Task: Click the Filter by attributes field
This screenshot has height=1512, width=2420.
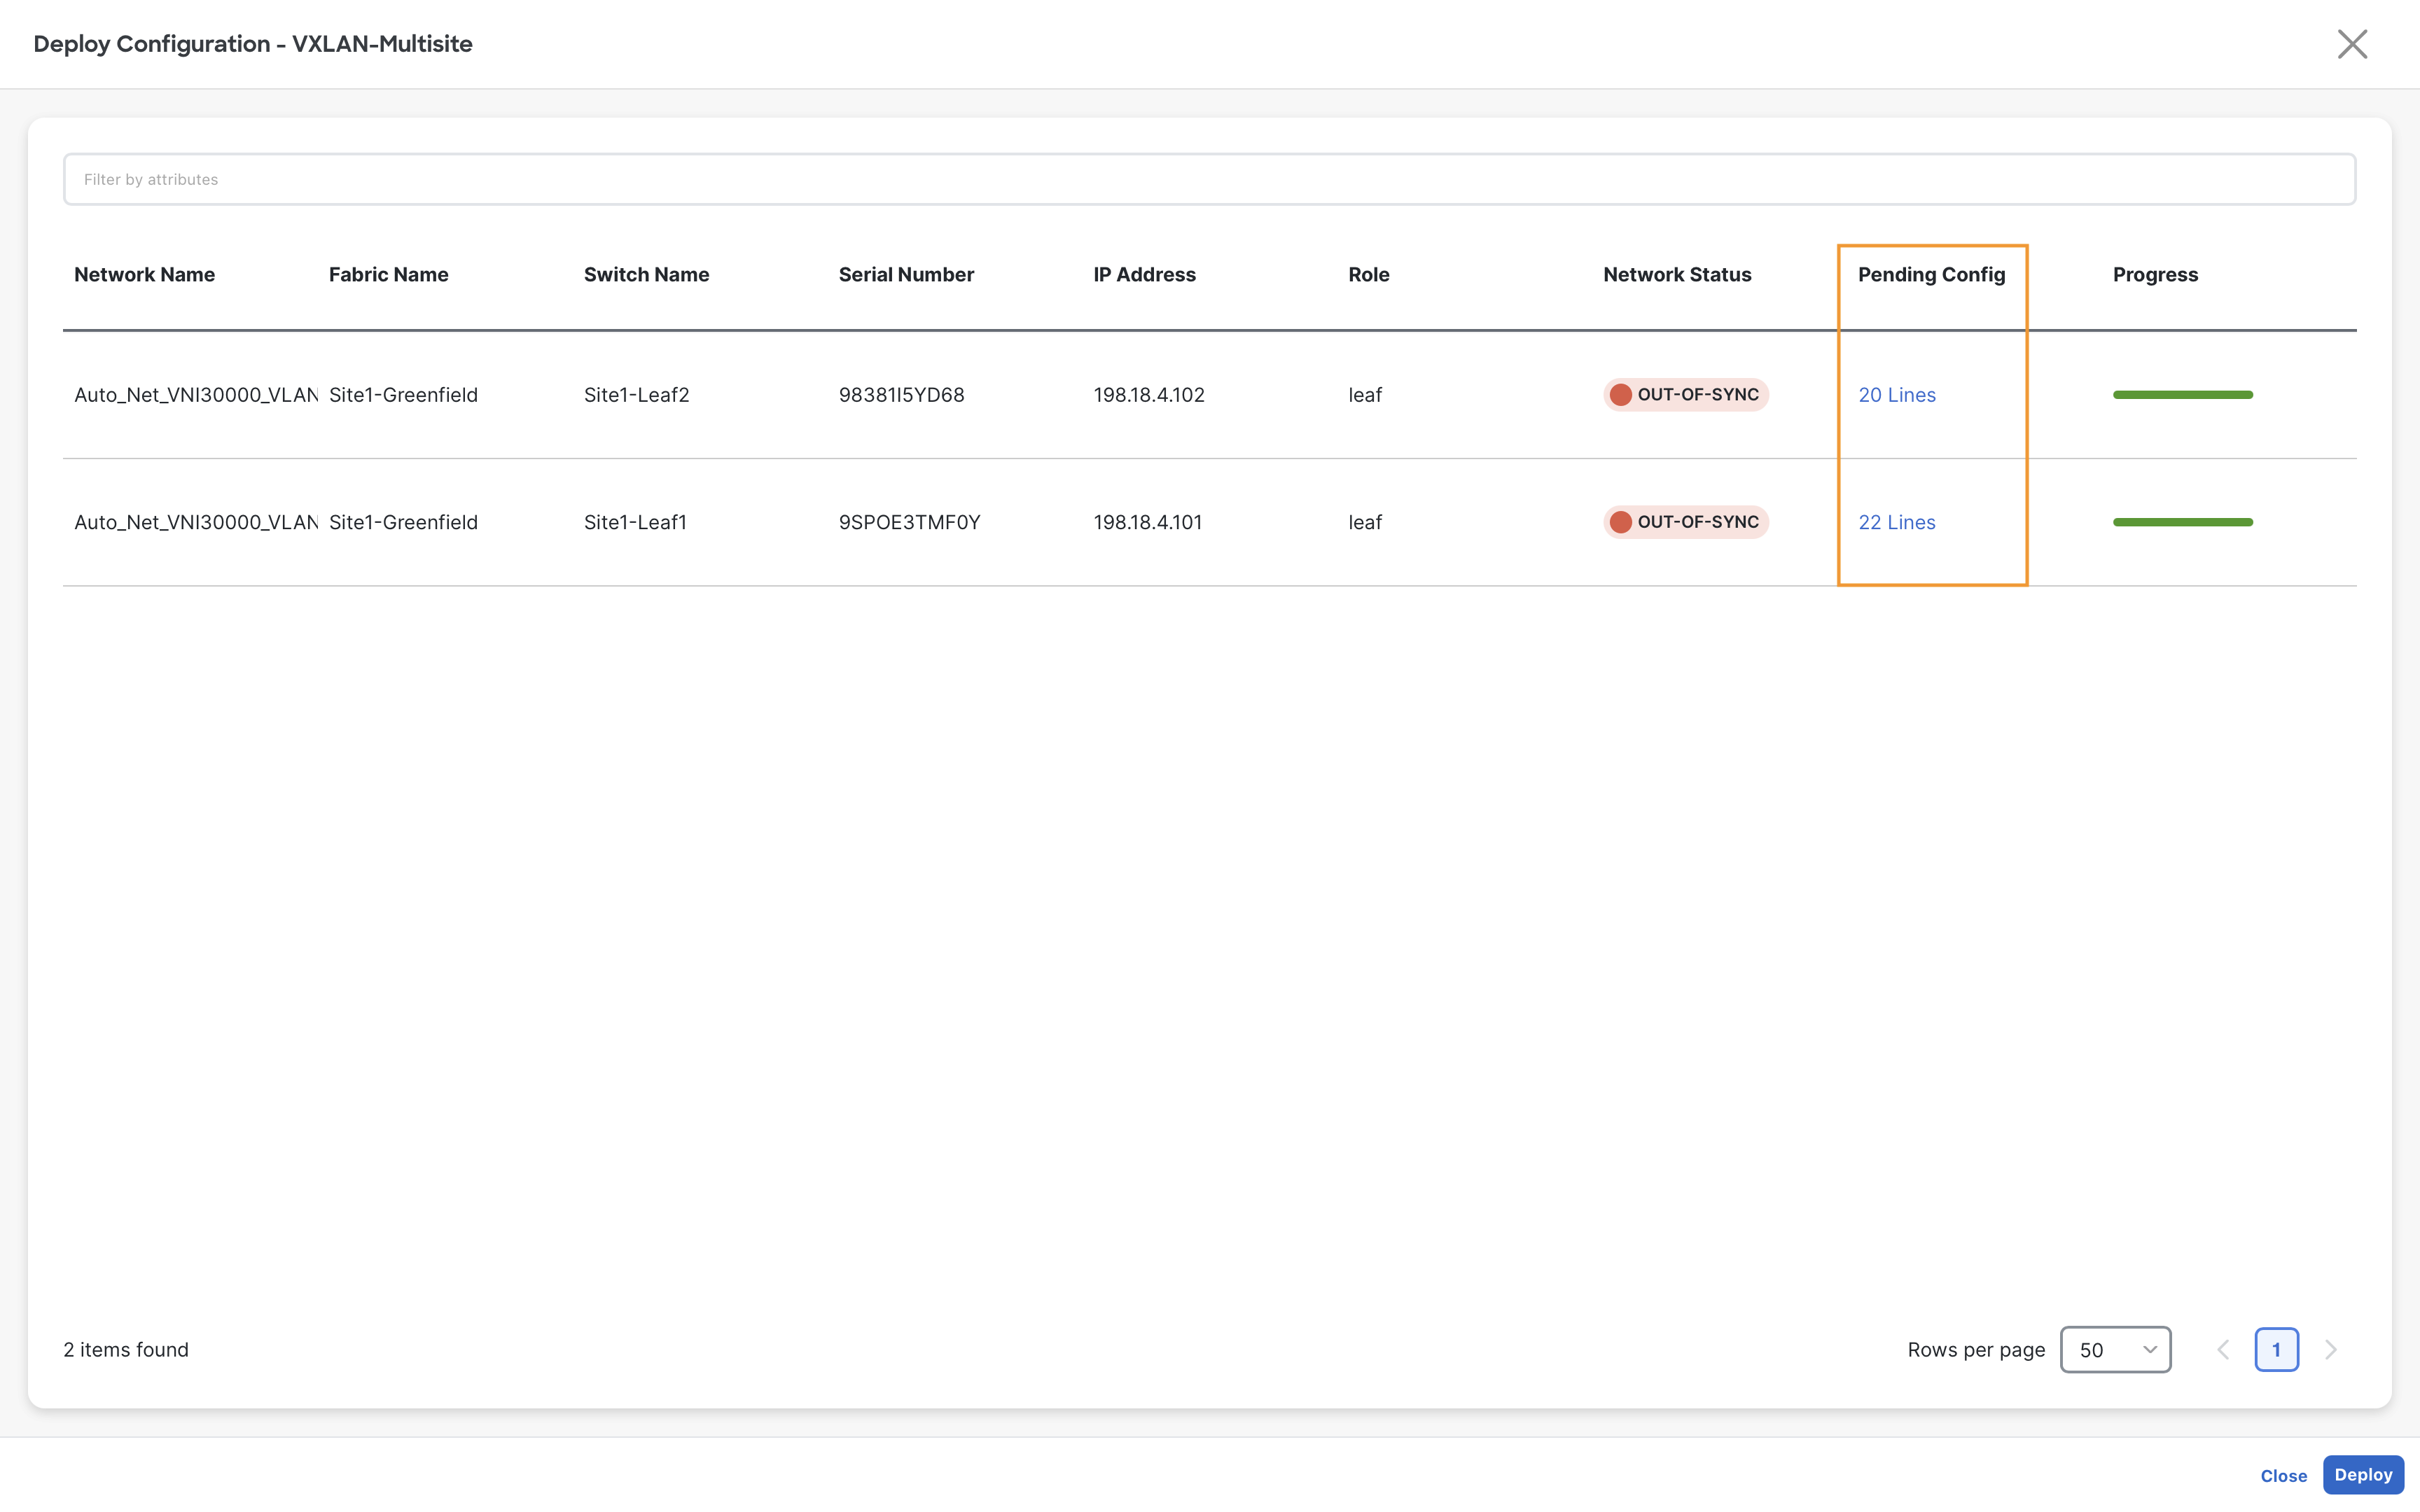Action: tap(1209, 179)
